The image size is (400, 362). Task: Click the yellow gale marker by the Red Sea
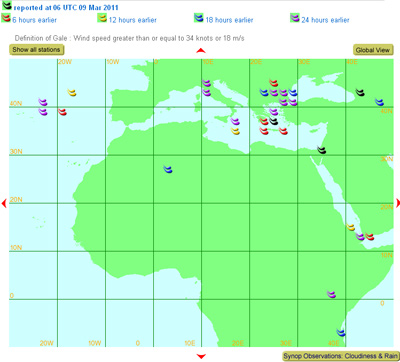coord(350,227)
